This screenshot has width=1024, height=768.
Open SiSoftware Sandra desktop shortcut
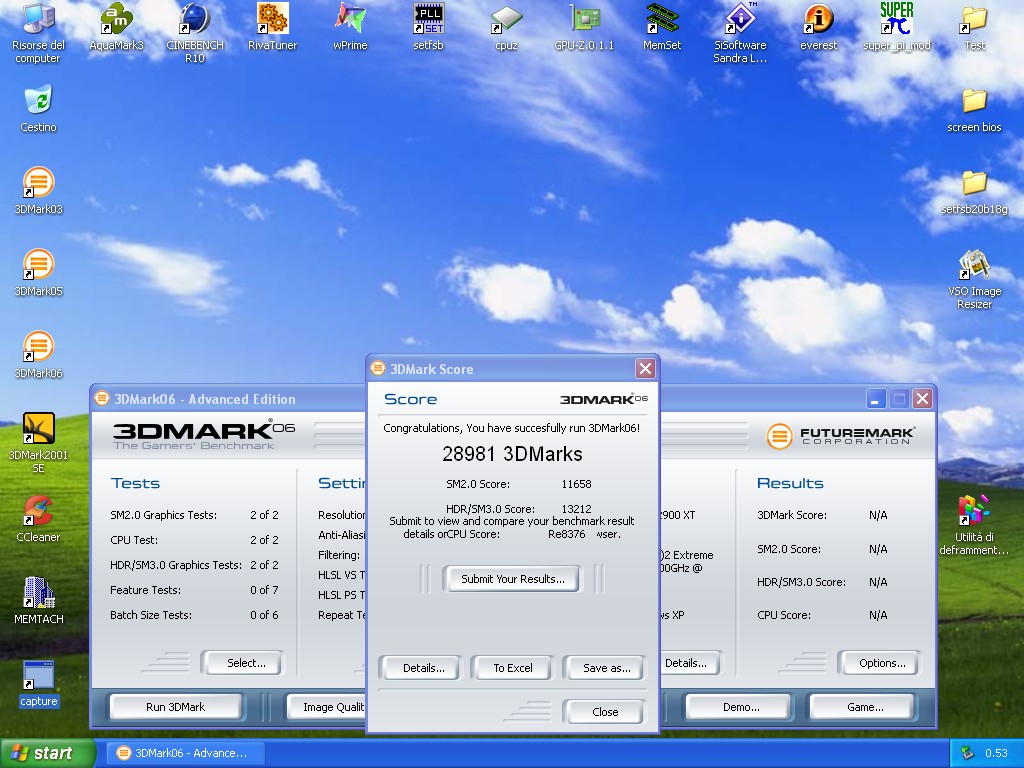click(x=740, y=32)
